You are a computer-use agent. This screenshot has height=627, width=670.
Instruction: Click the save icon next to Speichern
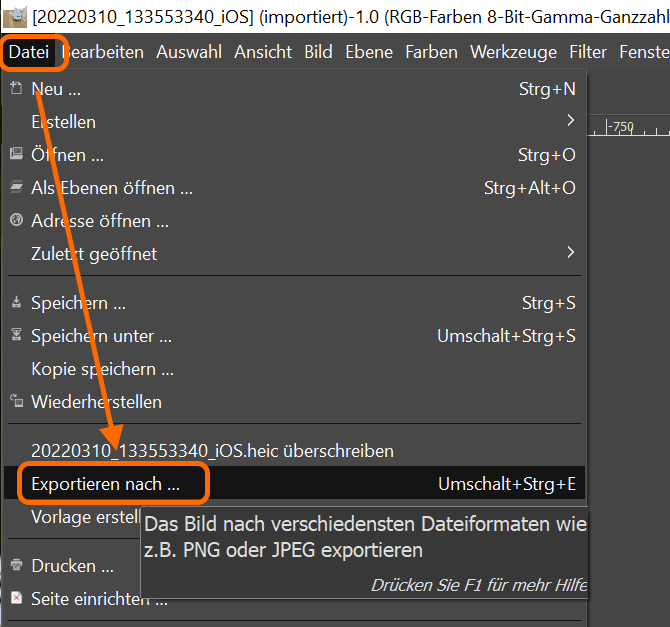(x=15, y=303)
